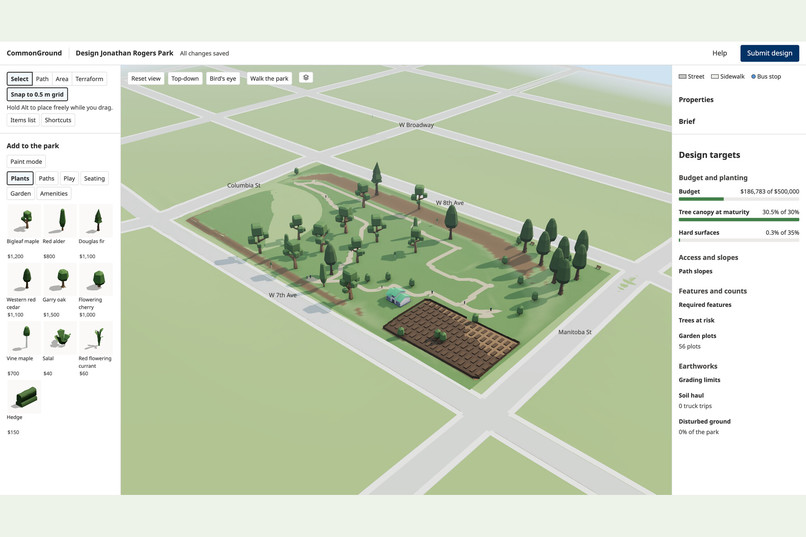Choose the Western red cedar icon
Screen dimensions: 806x537
pyautogui.click(x=24, y=279)
